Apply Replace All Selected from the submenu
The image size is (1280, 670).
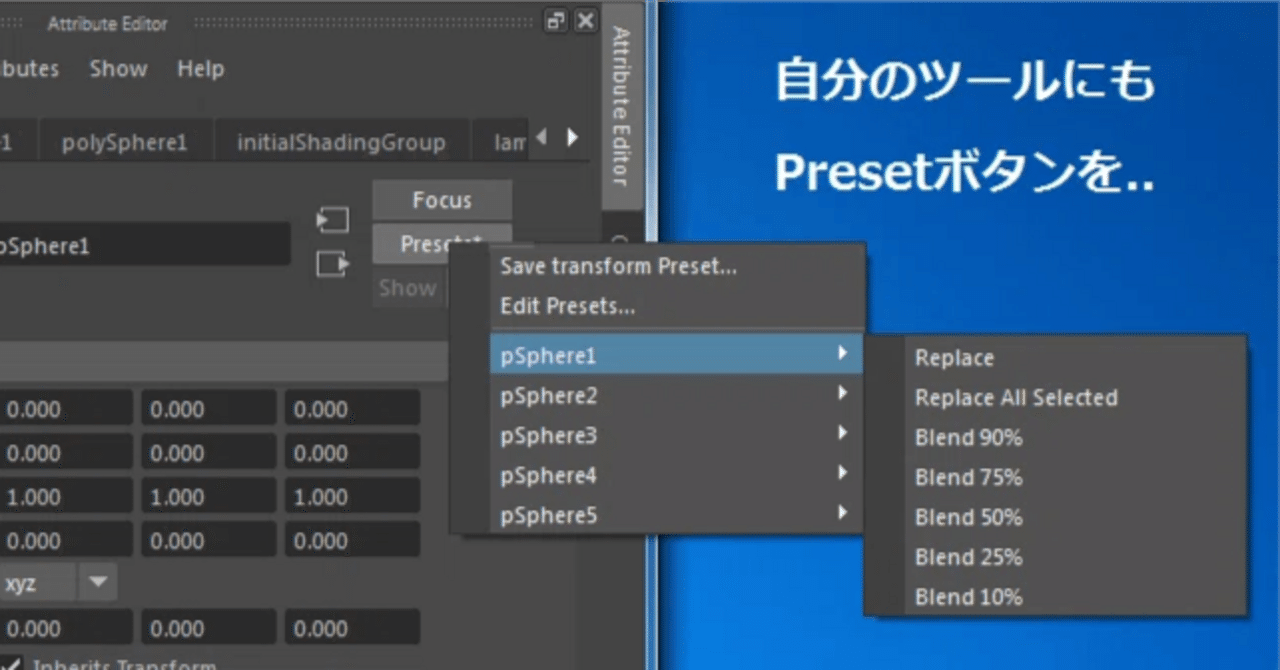click(1016, 397)
